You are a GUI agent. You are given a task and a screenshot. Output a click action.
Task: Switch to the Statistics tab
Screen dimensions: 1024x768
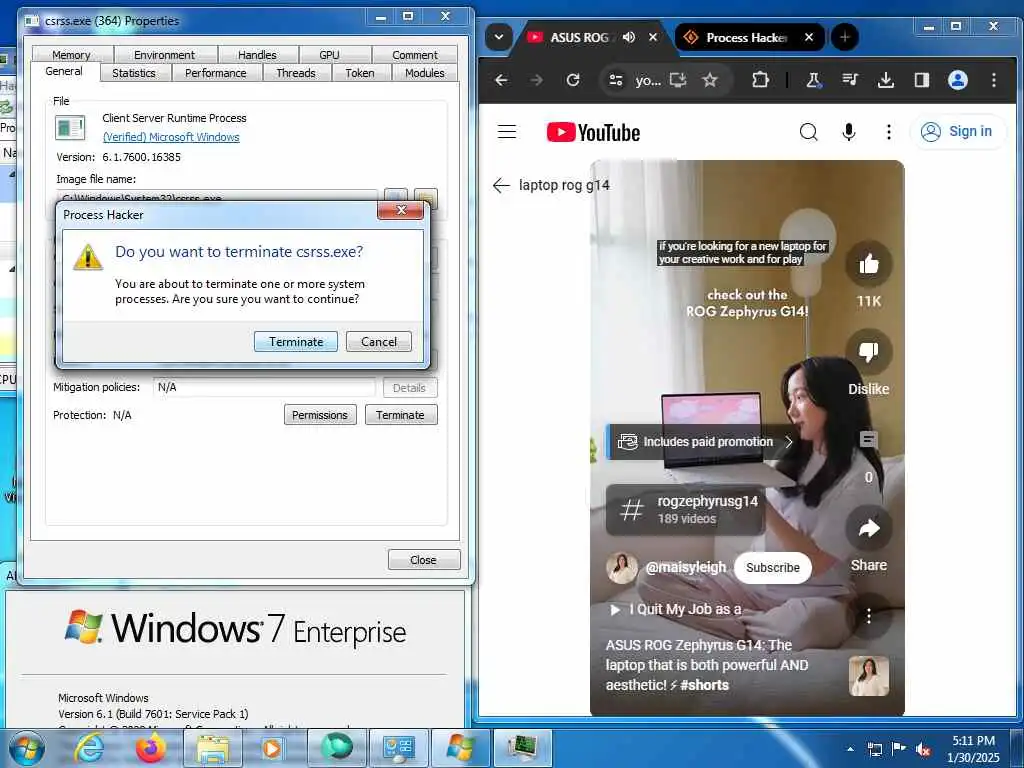[x=134, y=73]
